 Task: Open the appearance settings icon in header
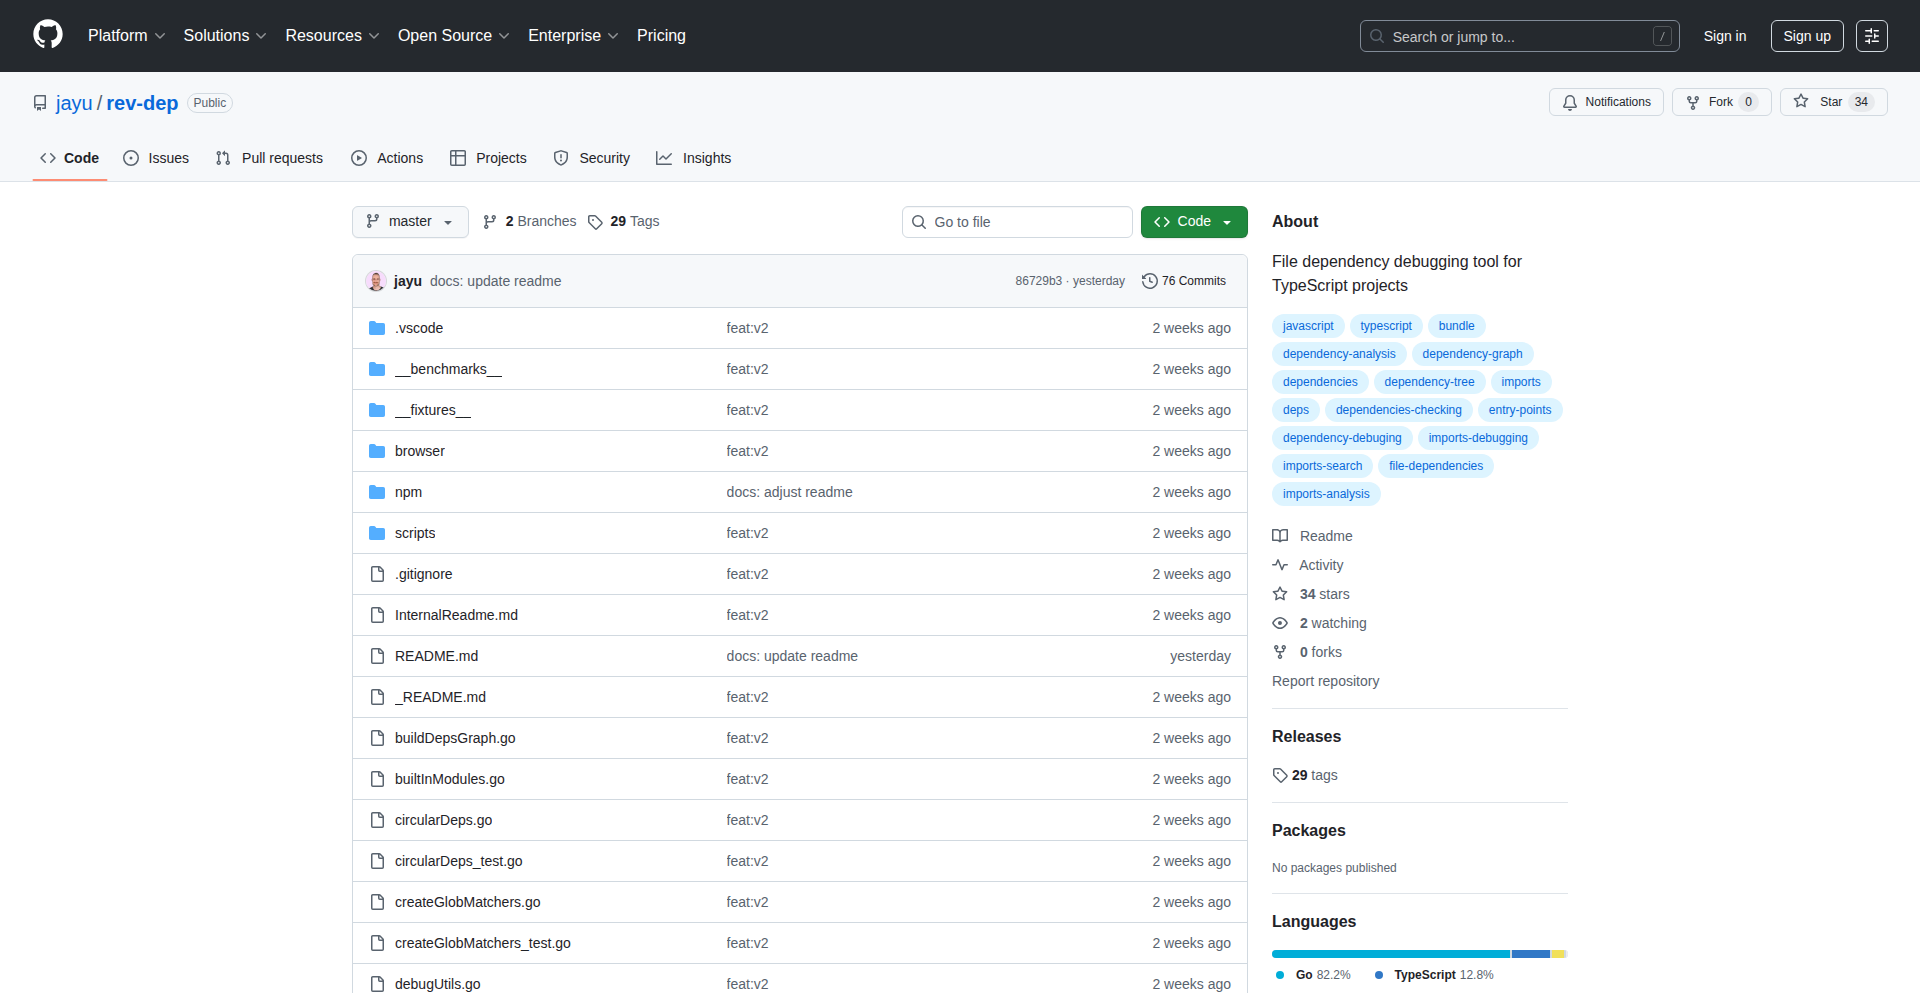point(1871,36)
